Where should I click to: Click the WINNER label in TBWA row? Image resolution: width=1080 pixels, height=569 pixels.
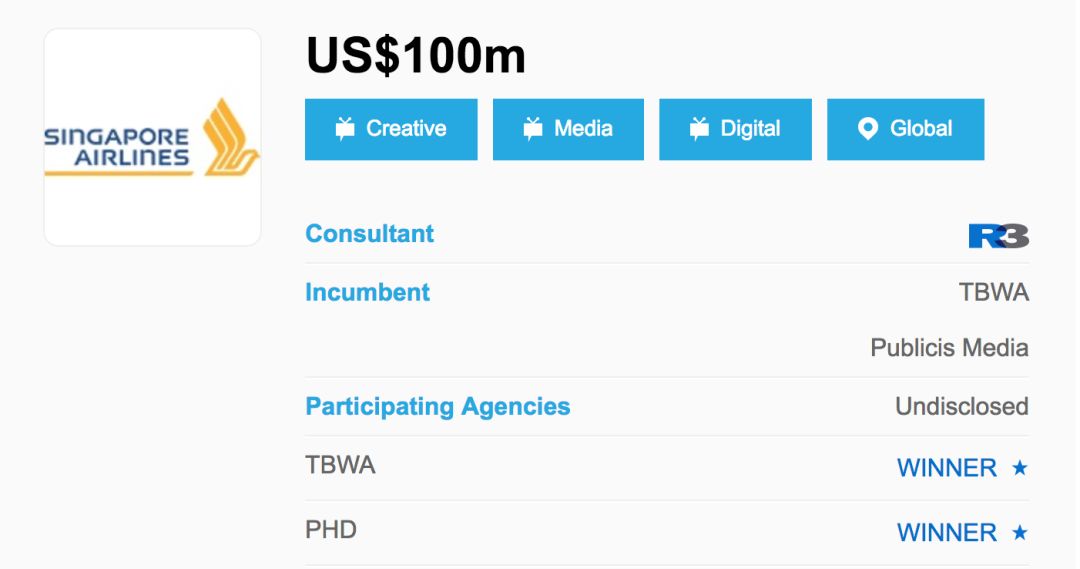(x=946, y=468)
